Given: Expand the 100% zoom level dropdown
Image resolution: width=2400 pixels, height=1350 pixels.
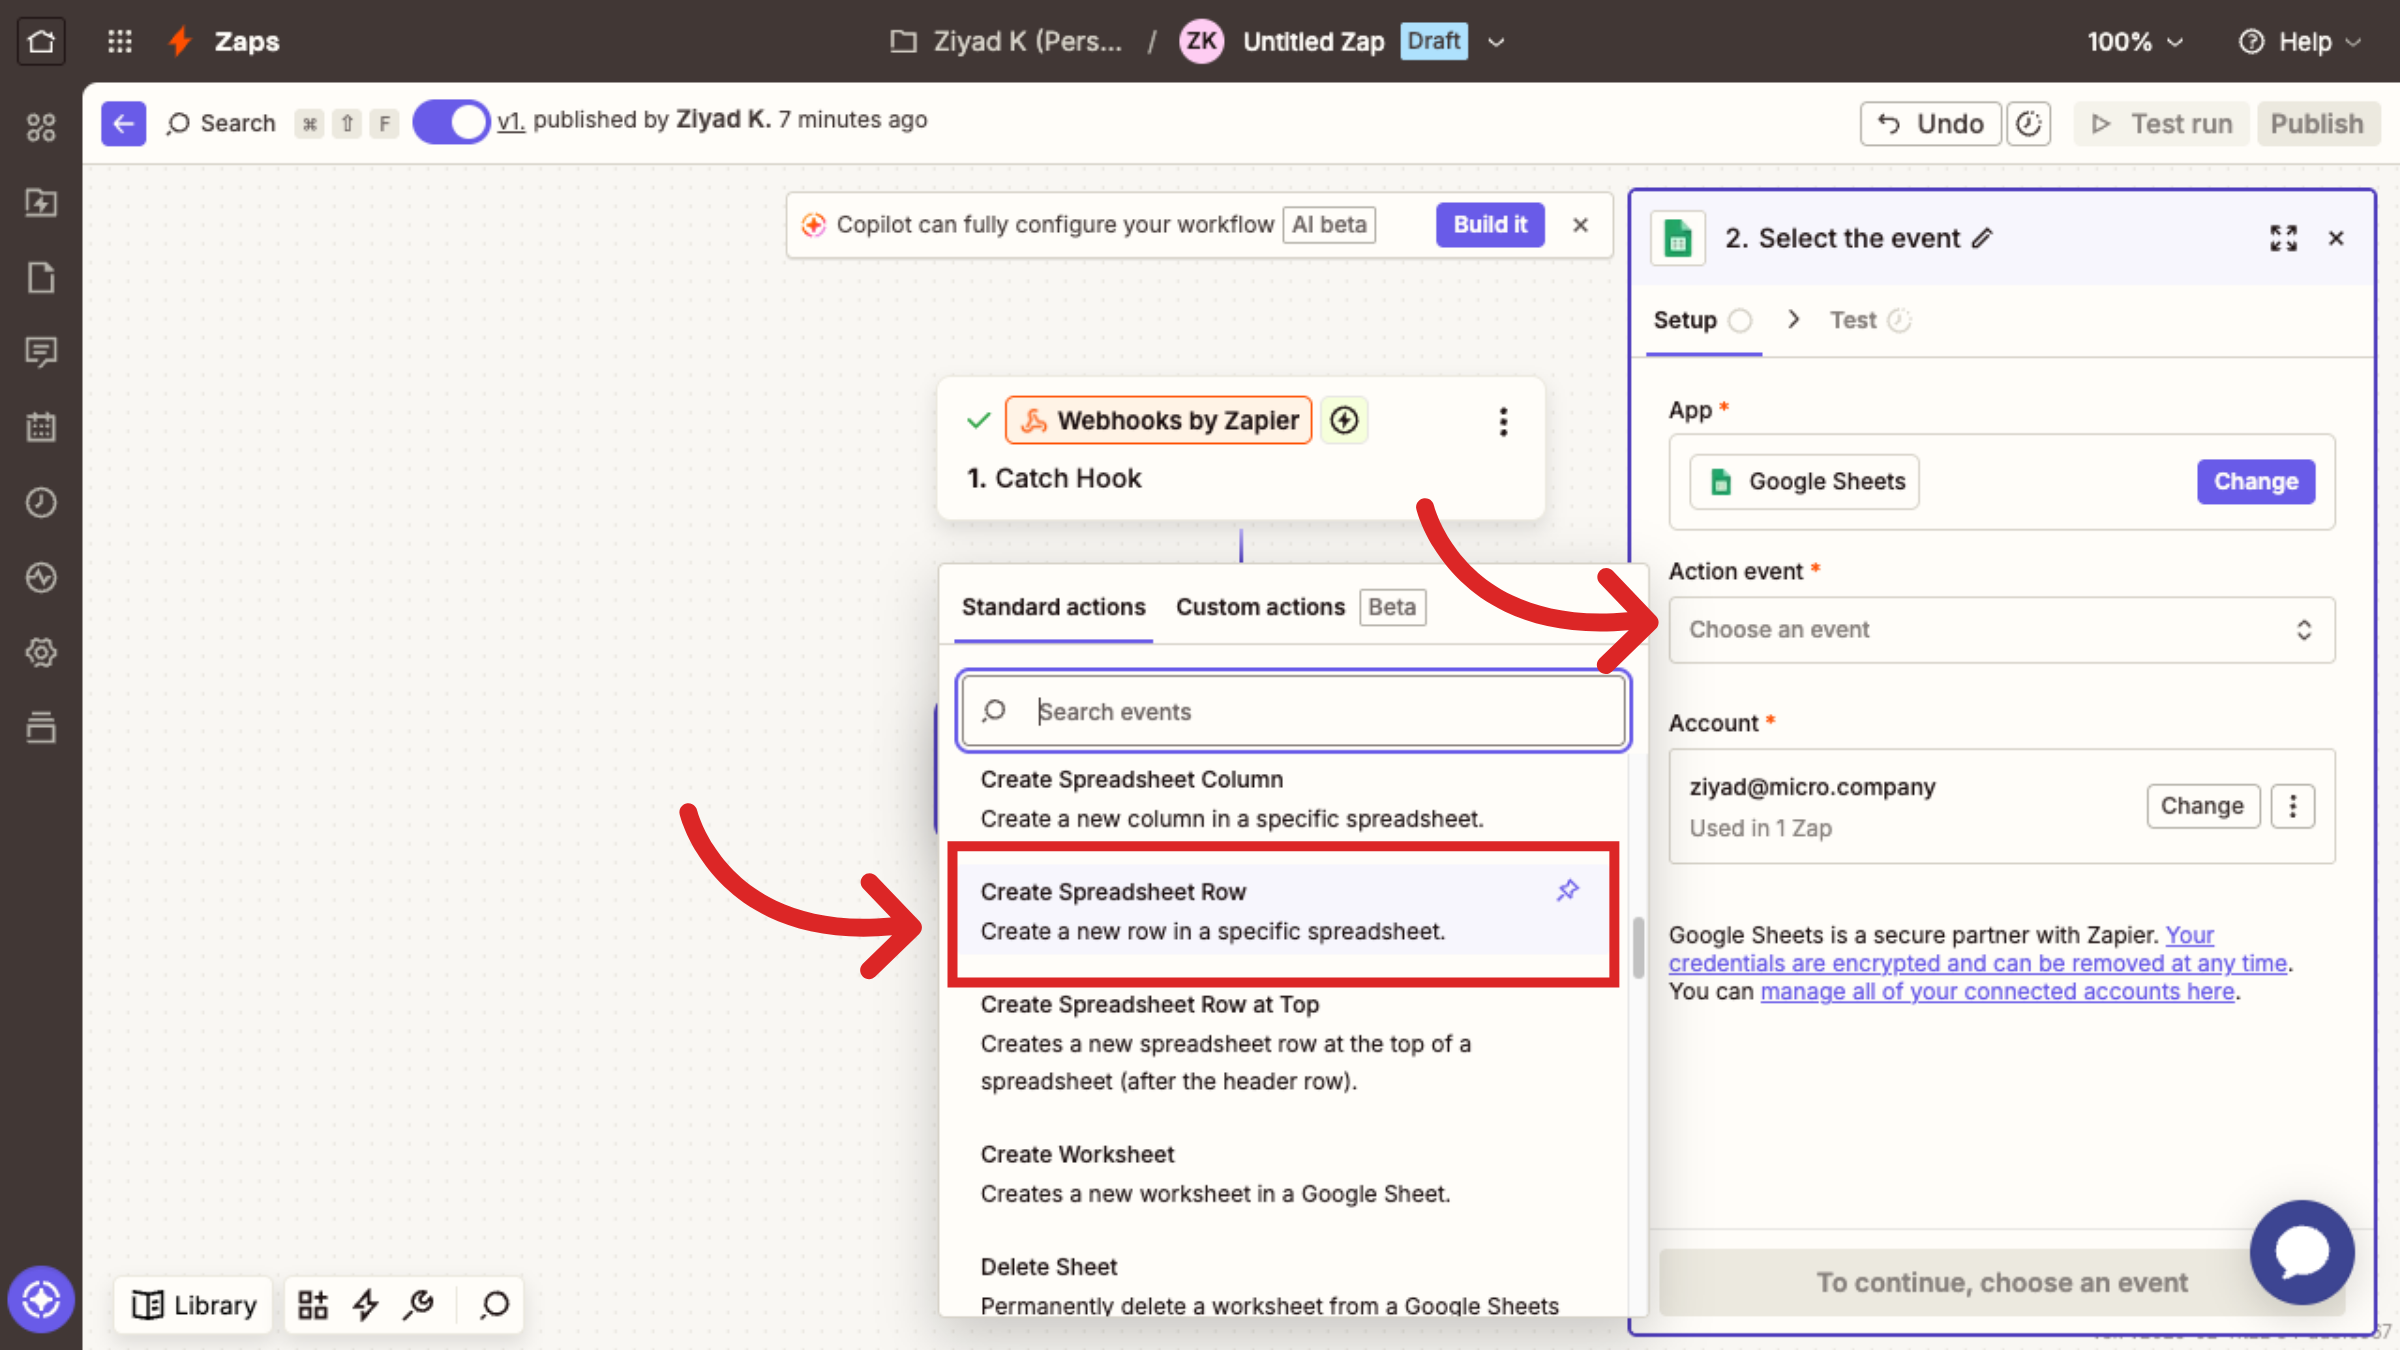Looking at the screenshot, I should click(2134, 41).
